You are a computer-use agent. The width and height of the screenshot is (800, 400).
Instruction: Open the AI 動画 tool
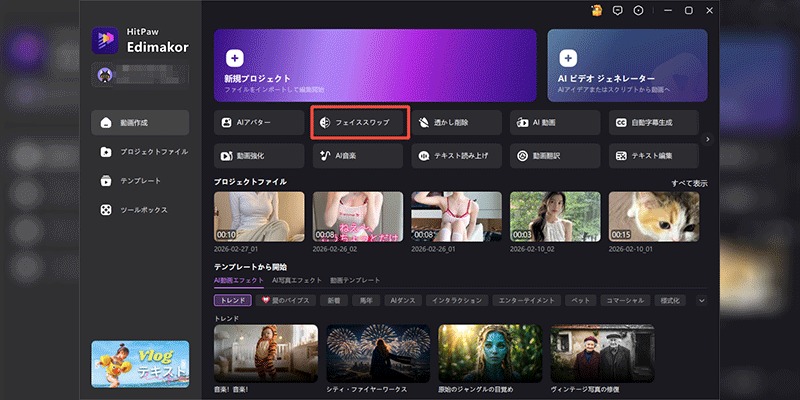tap(555, 123)
